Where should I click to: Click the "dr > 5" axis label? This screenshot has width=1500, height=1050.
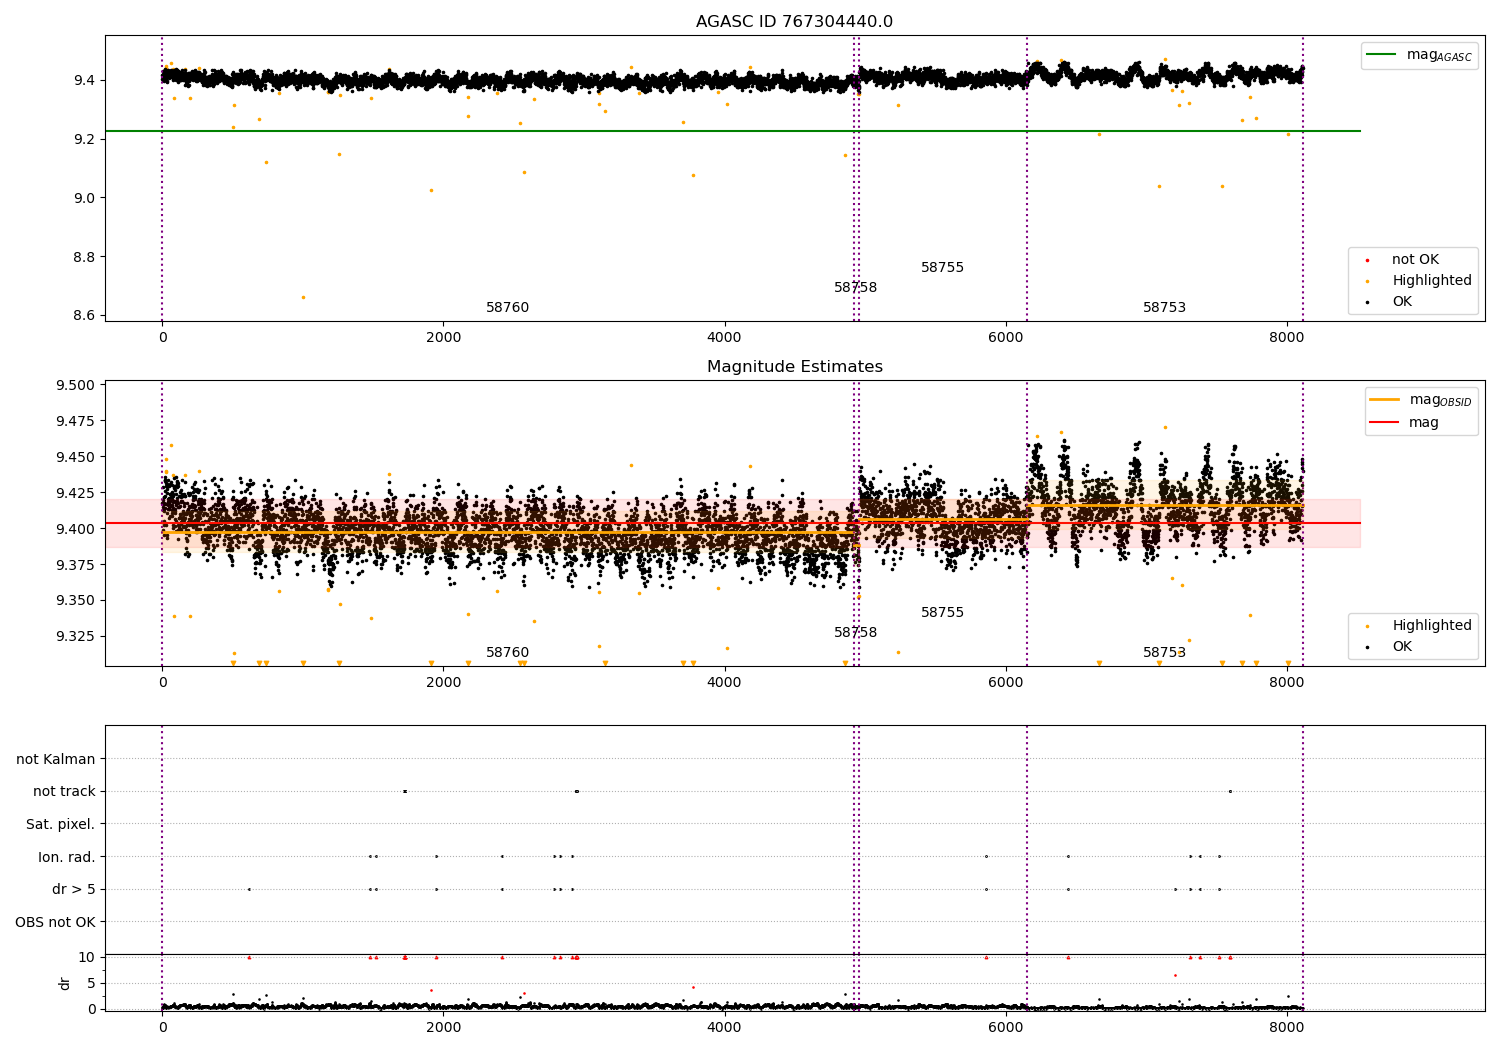[74, 889]
